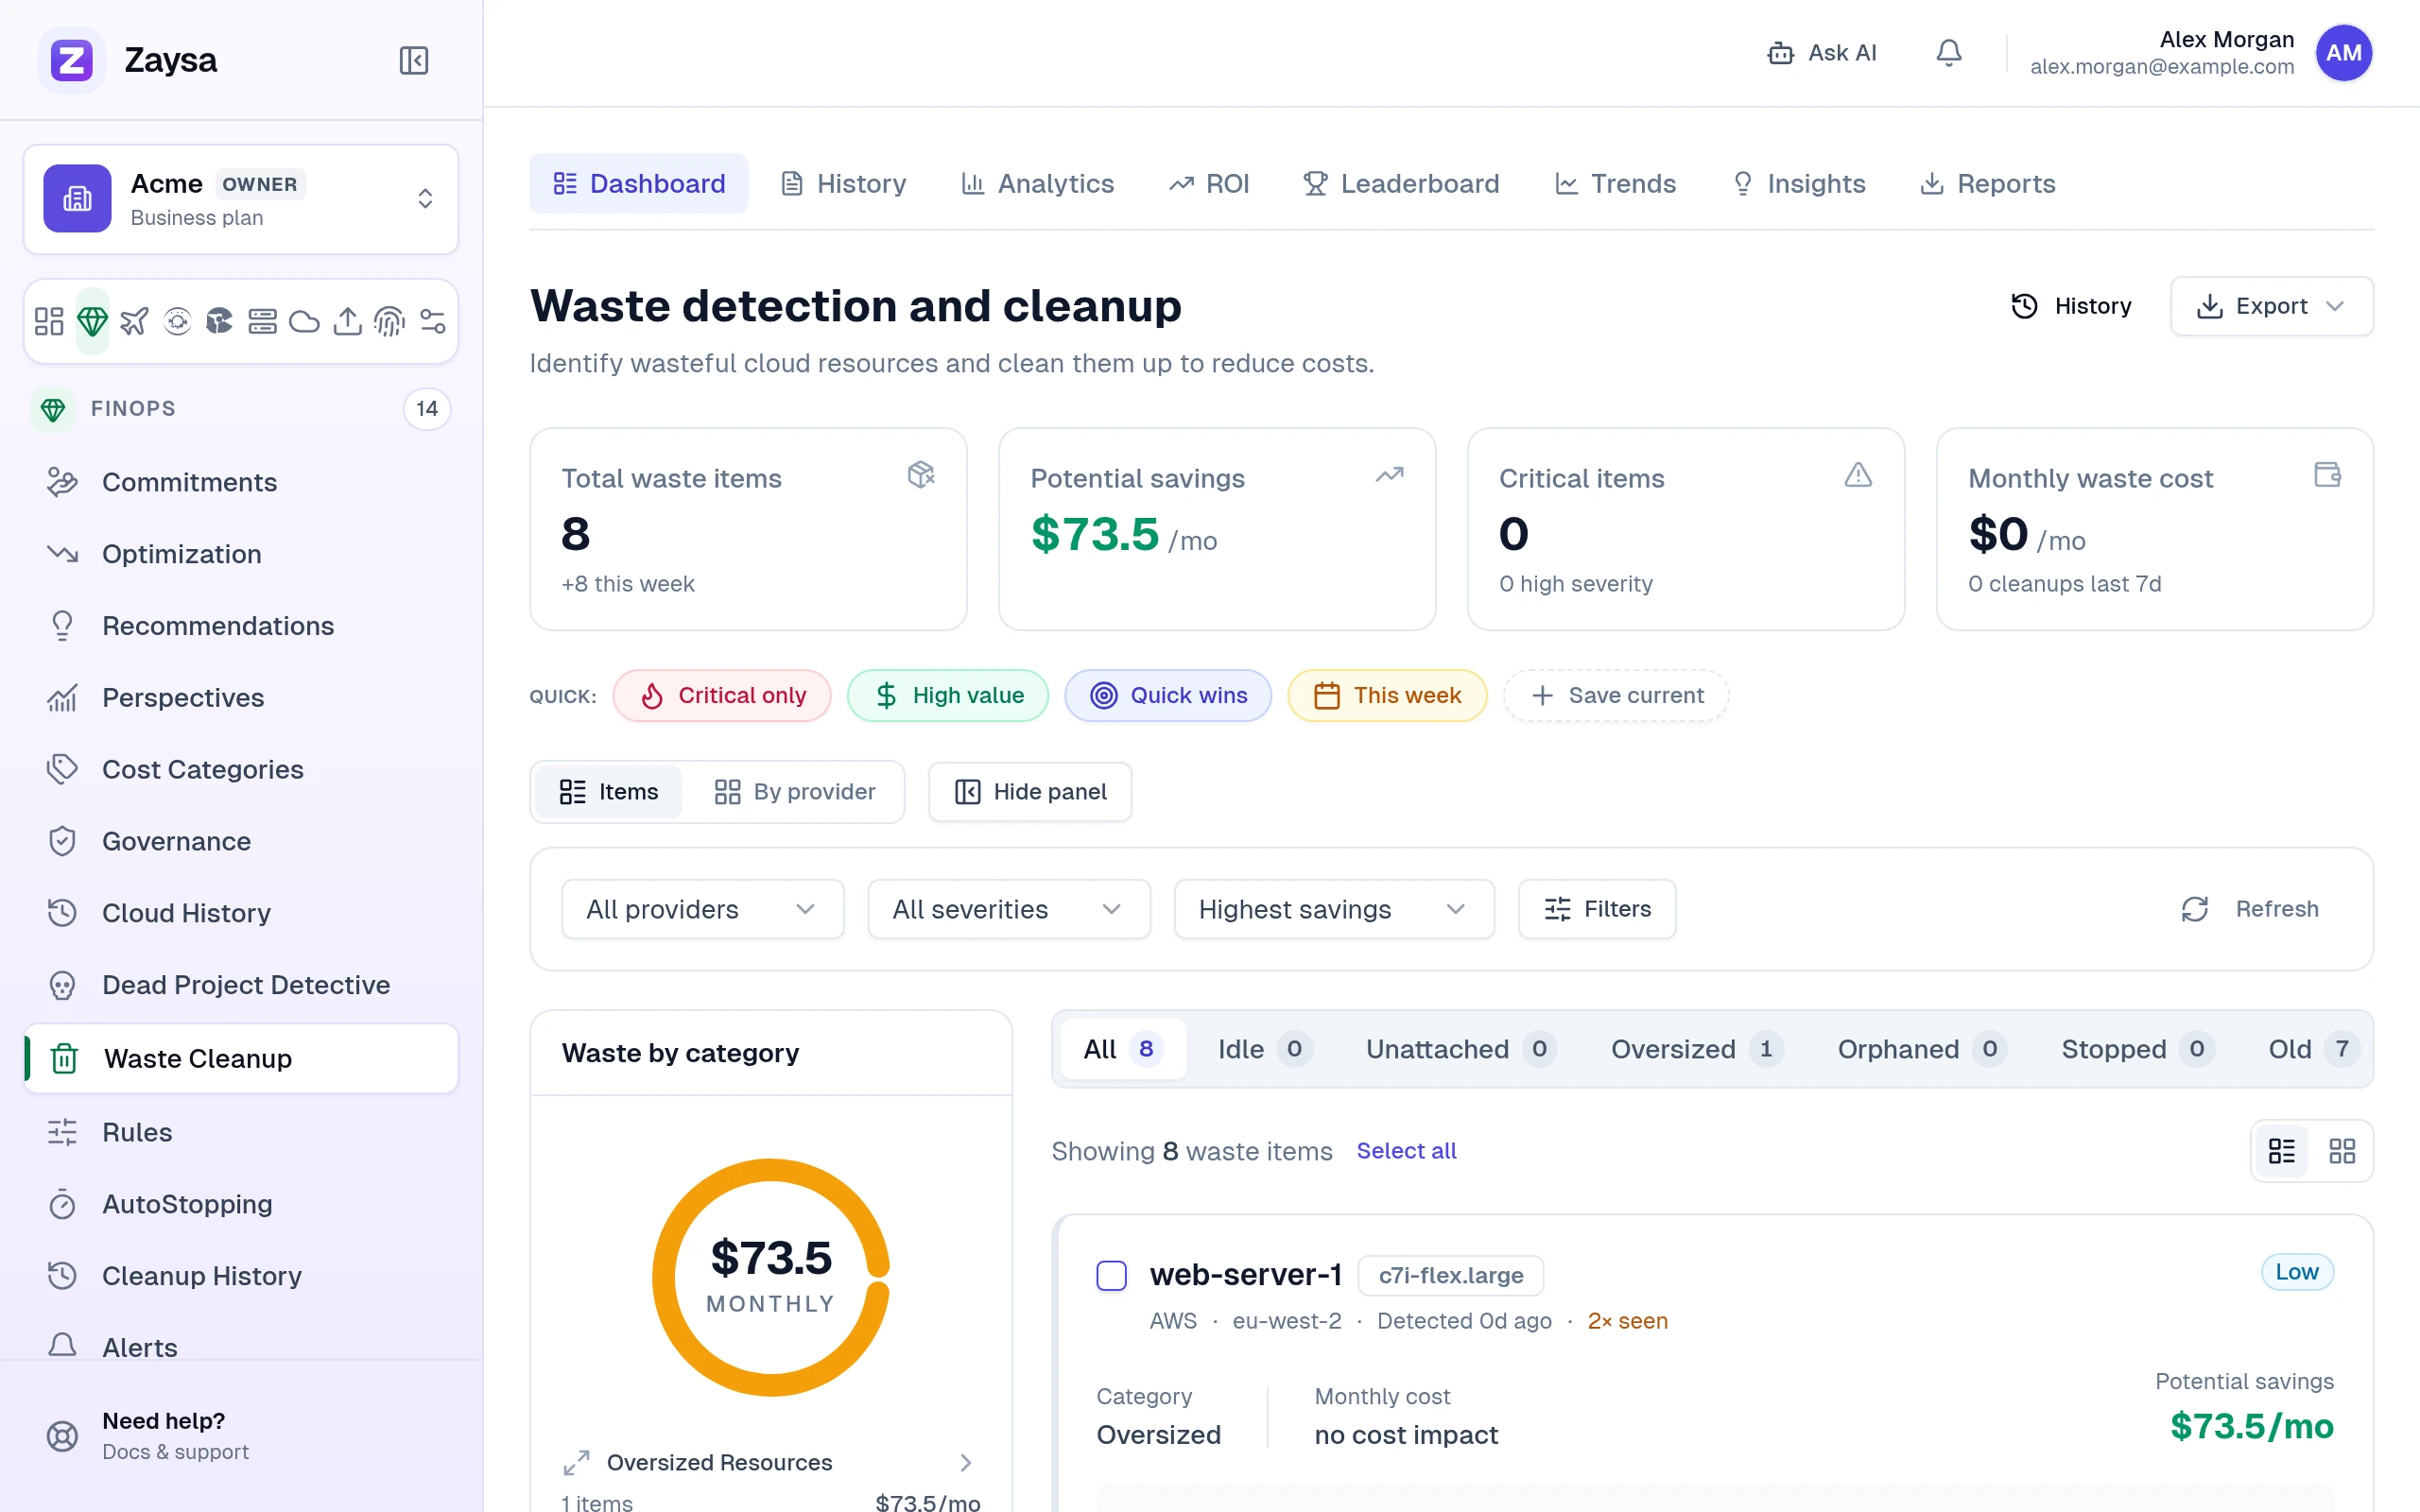Check the web-server-1 checkbox

tap(1111, 1275)
